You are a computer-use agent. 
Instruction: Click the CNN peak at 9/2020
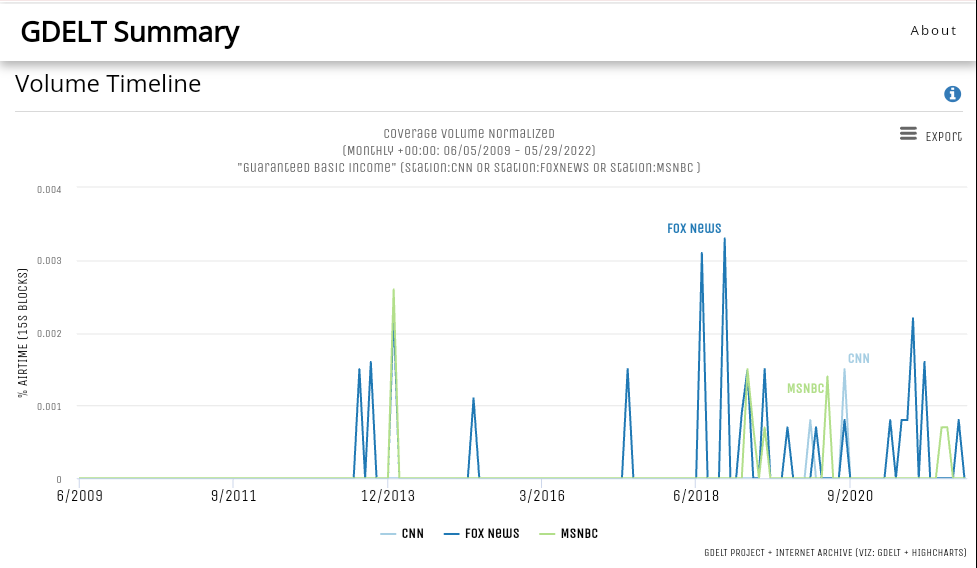[844, 370]
